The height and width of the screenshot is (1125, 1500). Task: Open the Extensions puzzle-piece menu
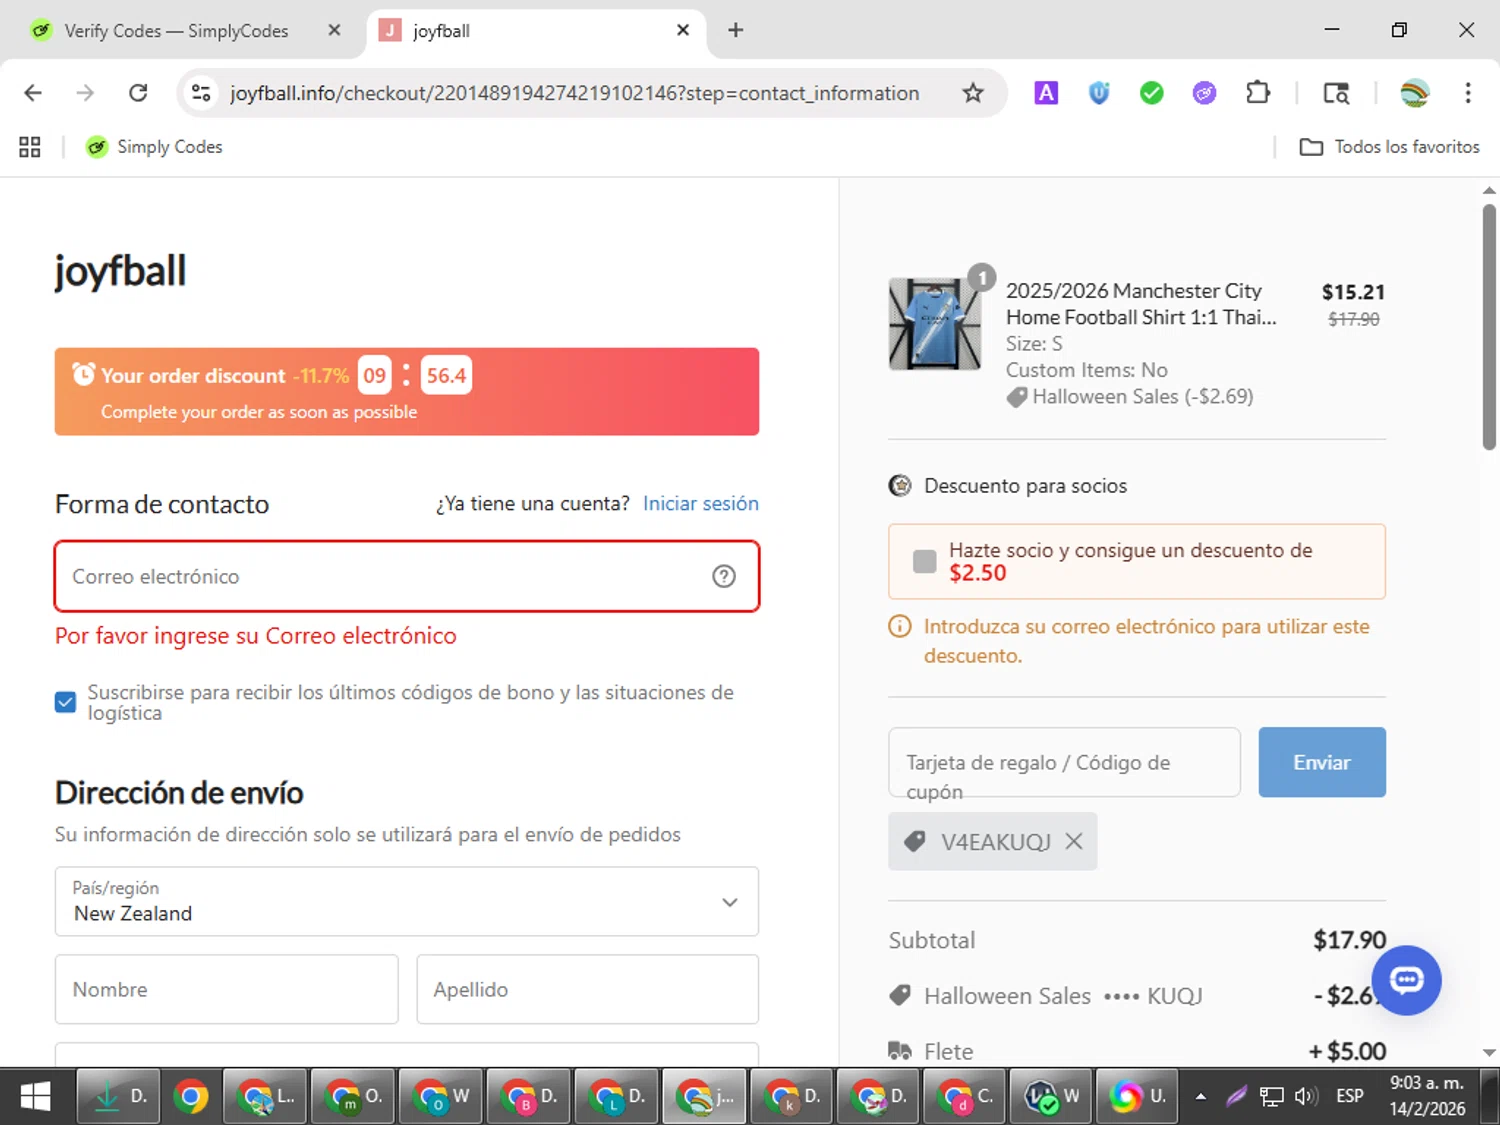1258,93
